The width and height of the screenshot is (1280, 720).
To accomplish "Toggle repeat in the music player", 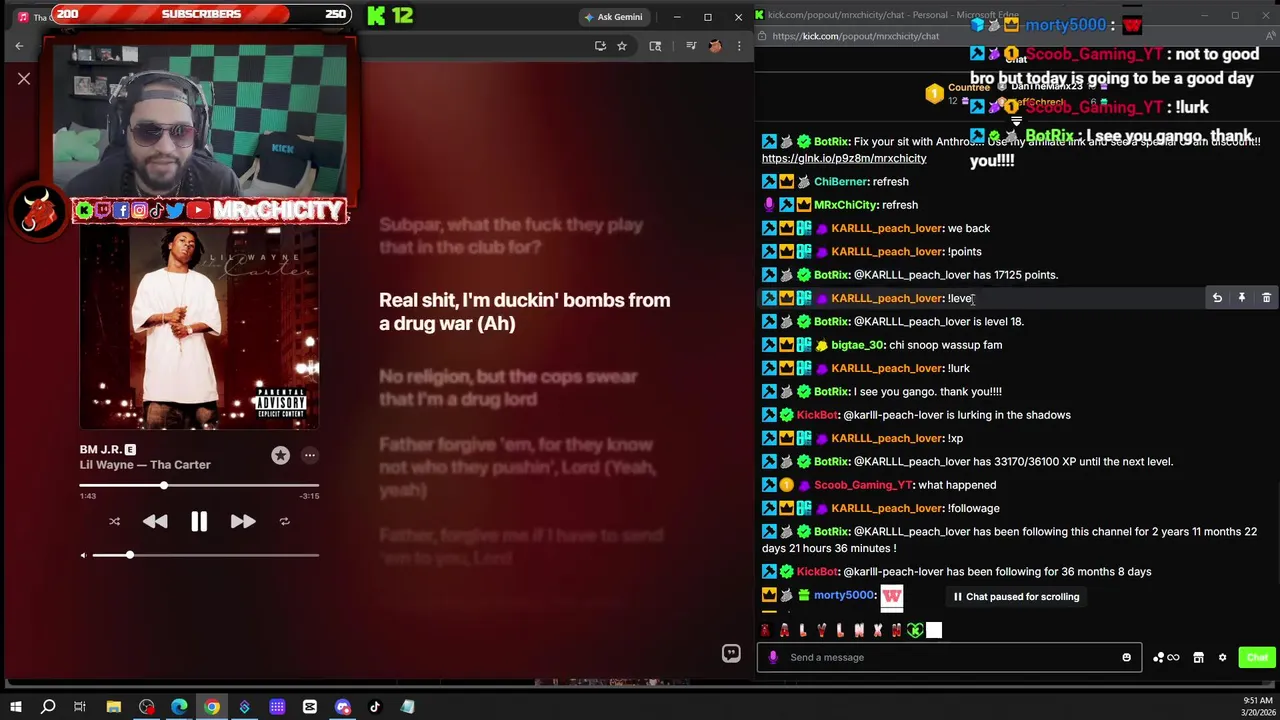I will coord(284,521).
